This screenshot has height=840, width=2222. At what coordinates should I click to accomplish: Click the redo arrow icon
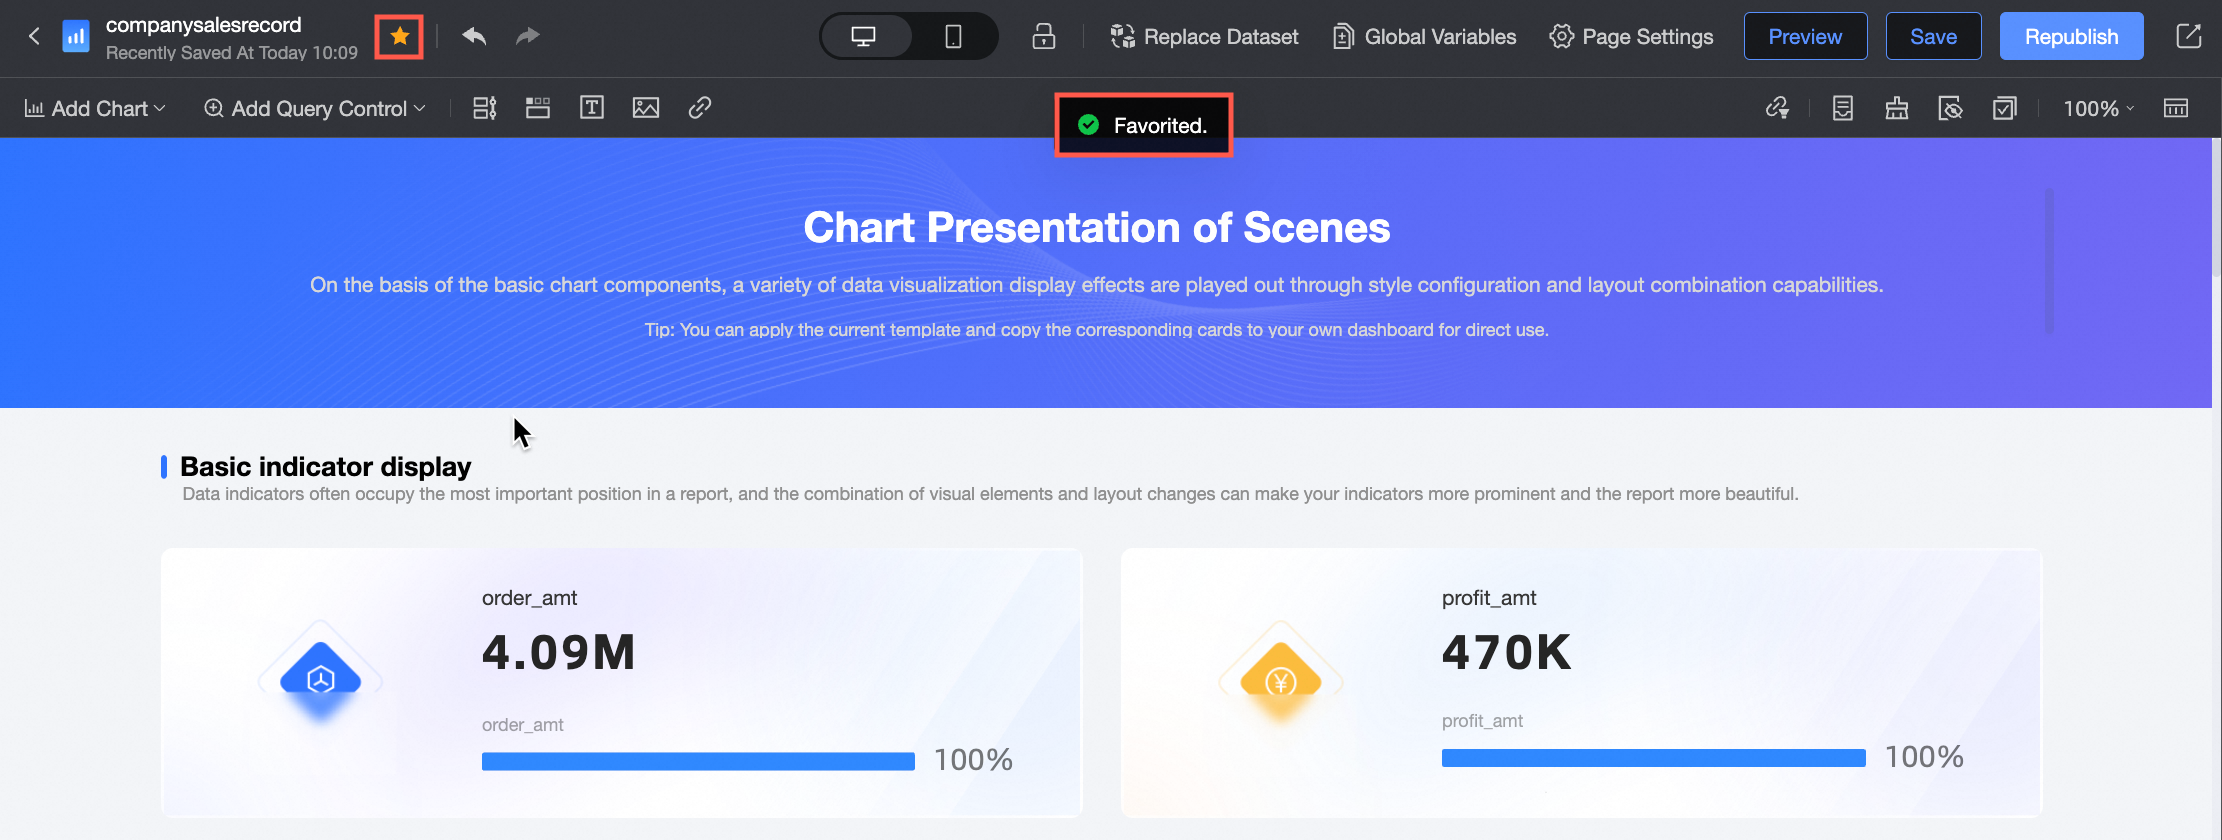[x=527, y=37]
